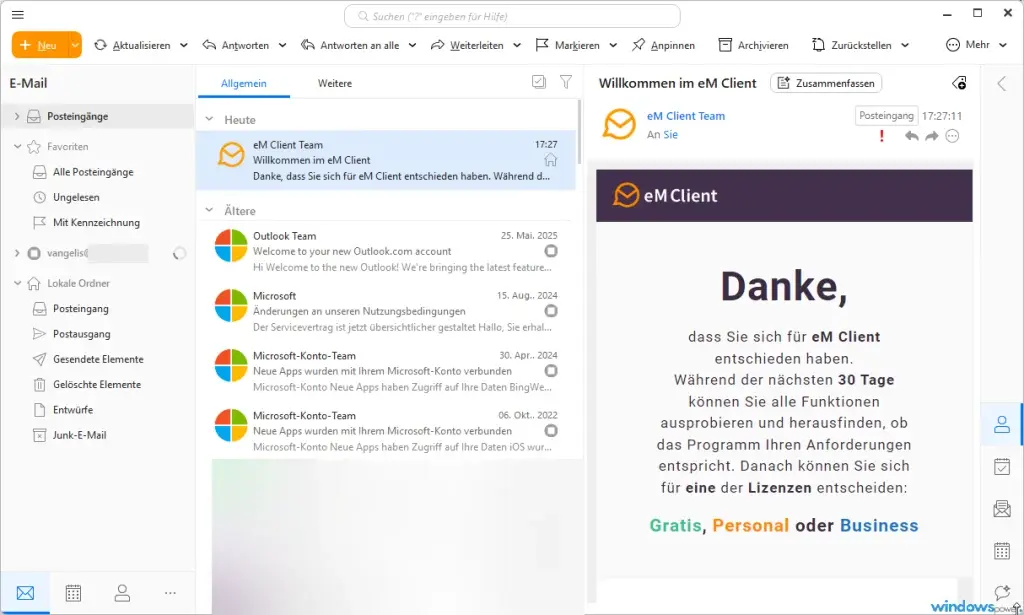The image size is (1024, 615).
Task: Click the forward arrow icon in message header
Action: (x=932, y=136)
